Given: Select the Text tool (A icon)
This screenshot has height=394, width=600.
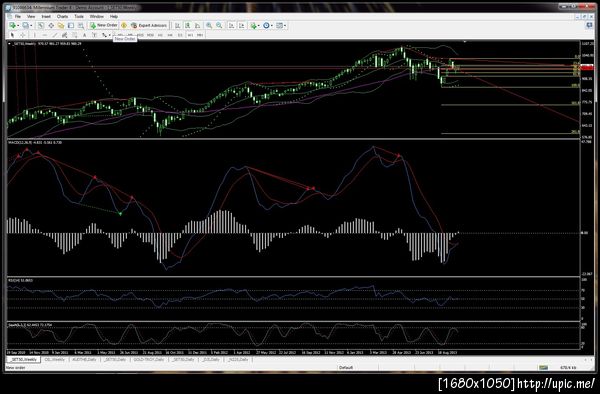Looking at the screenshot, I should [84, 35].
